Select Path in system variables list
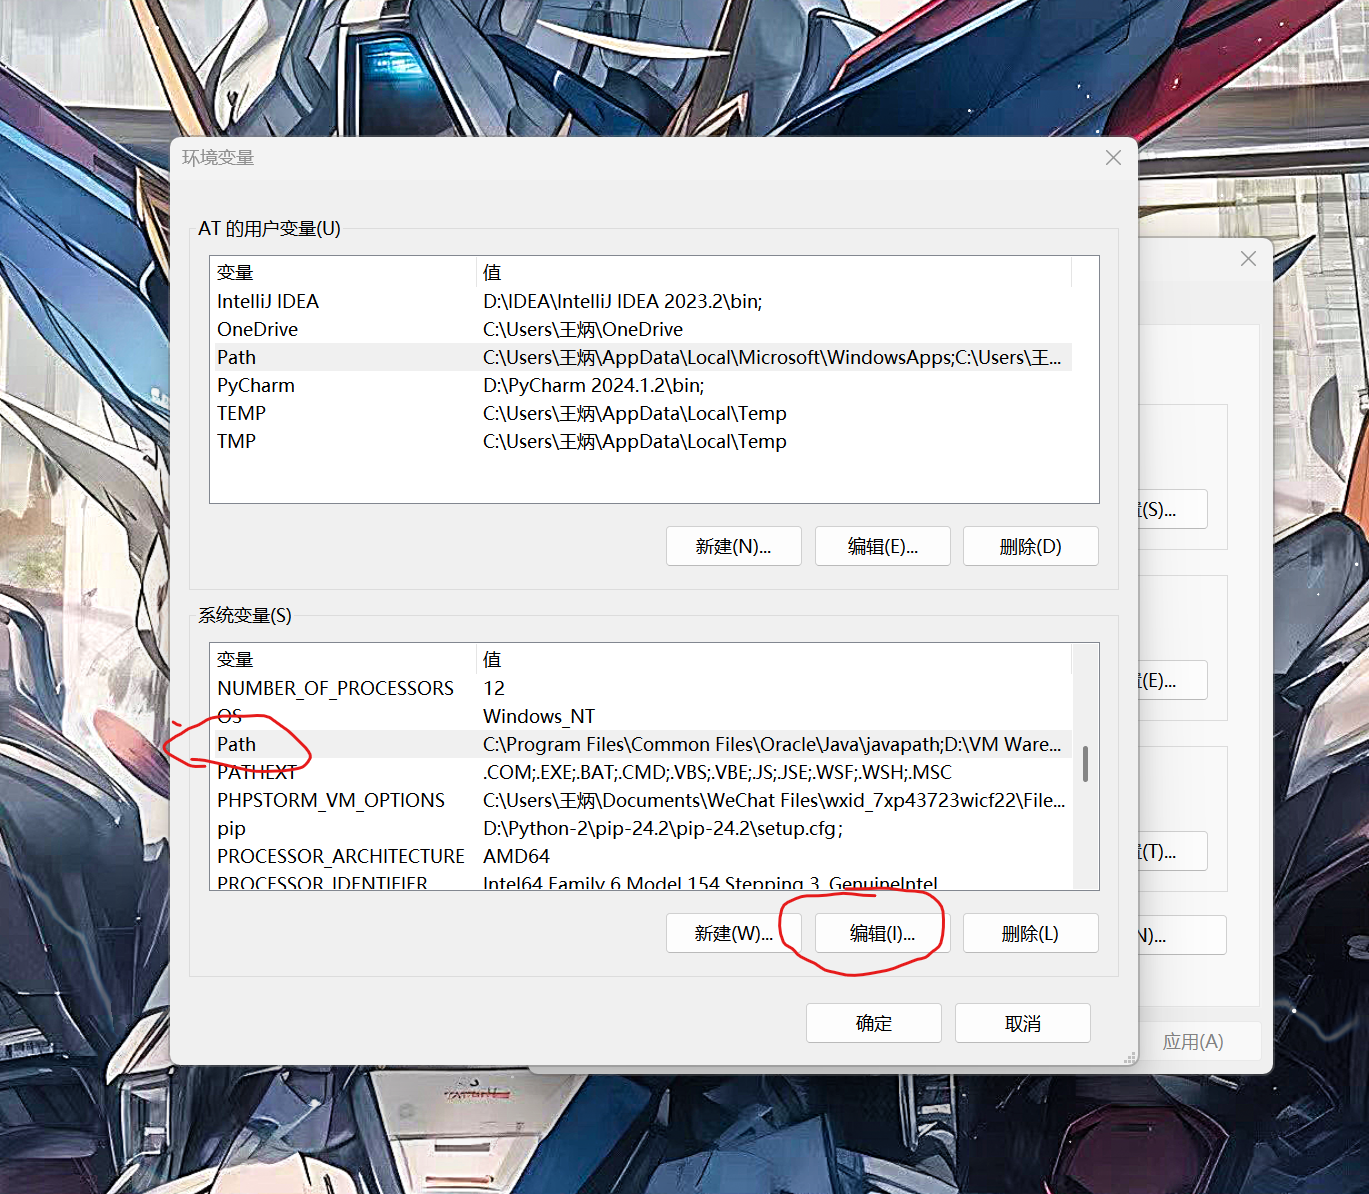 coord(640,744)
